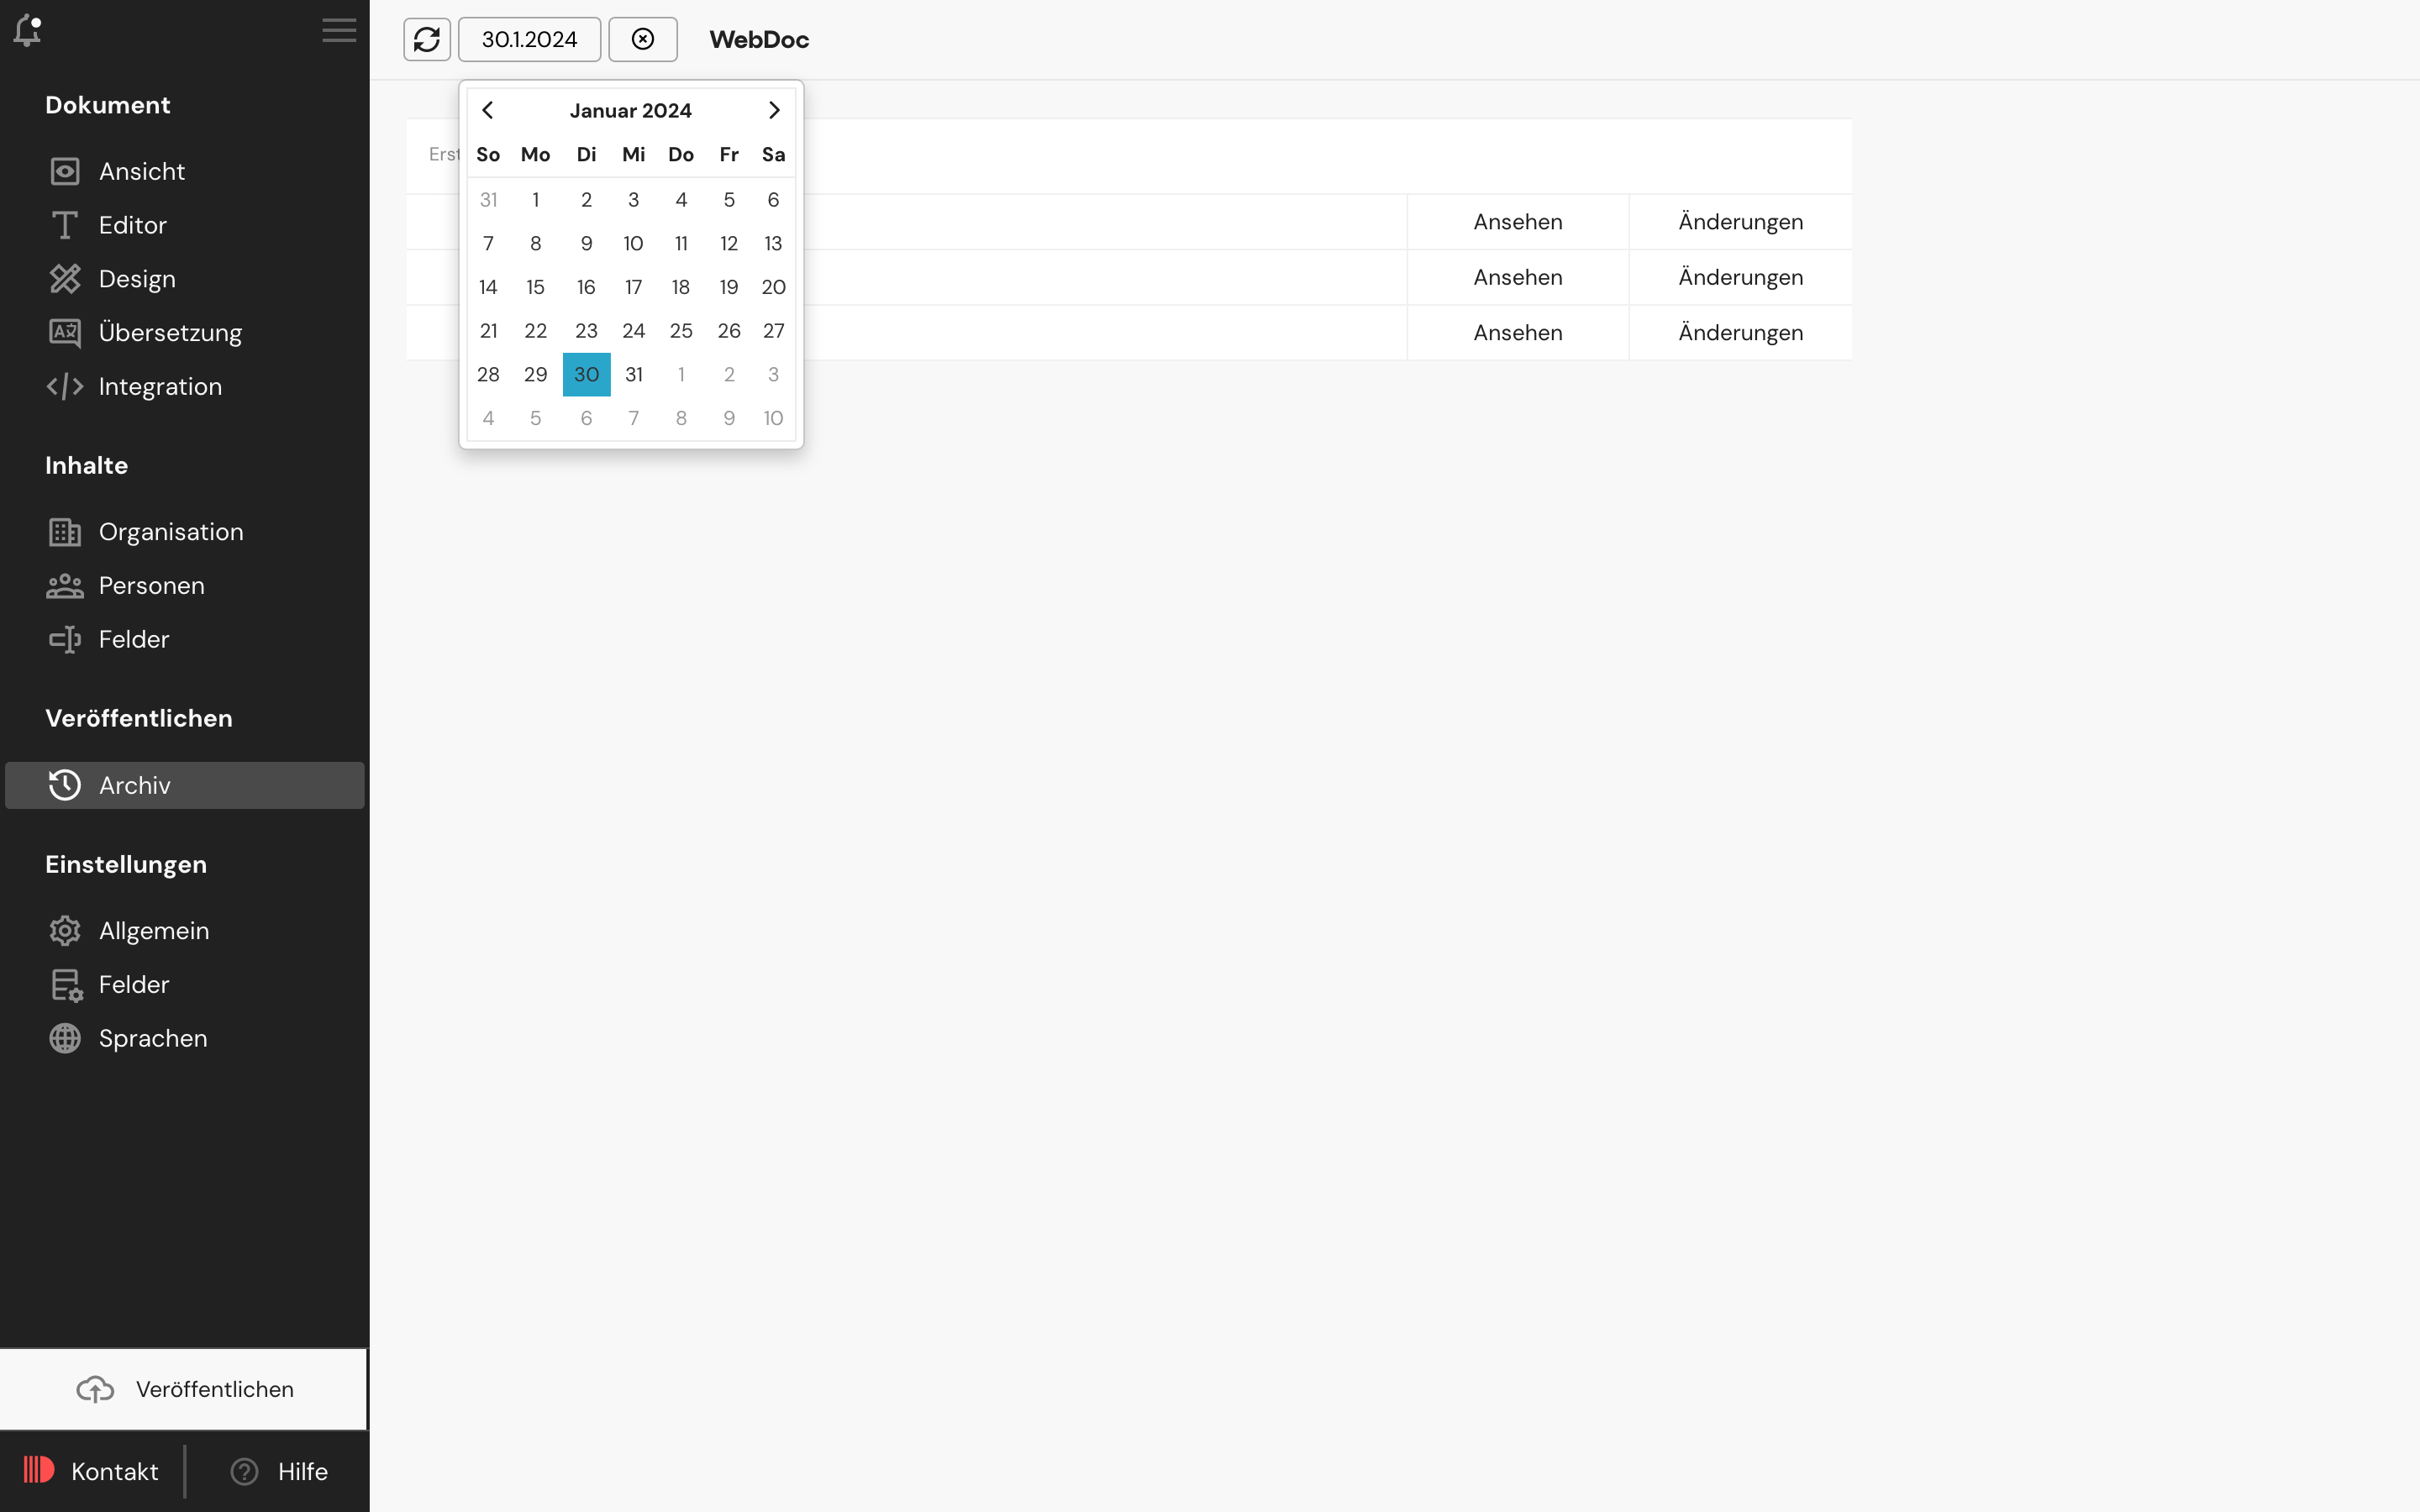Click the Veröffentlichen cloud upload icon

[95, 1389]
